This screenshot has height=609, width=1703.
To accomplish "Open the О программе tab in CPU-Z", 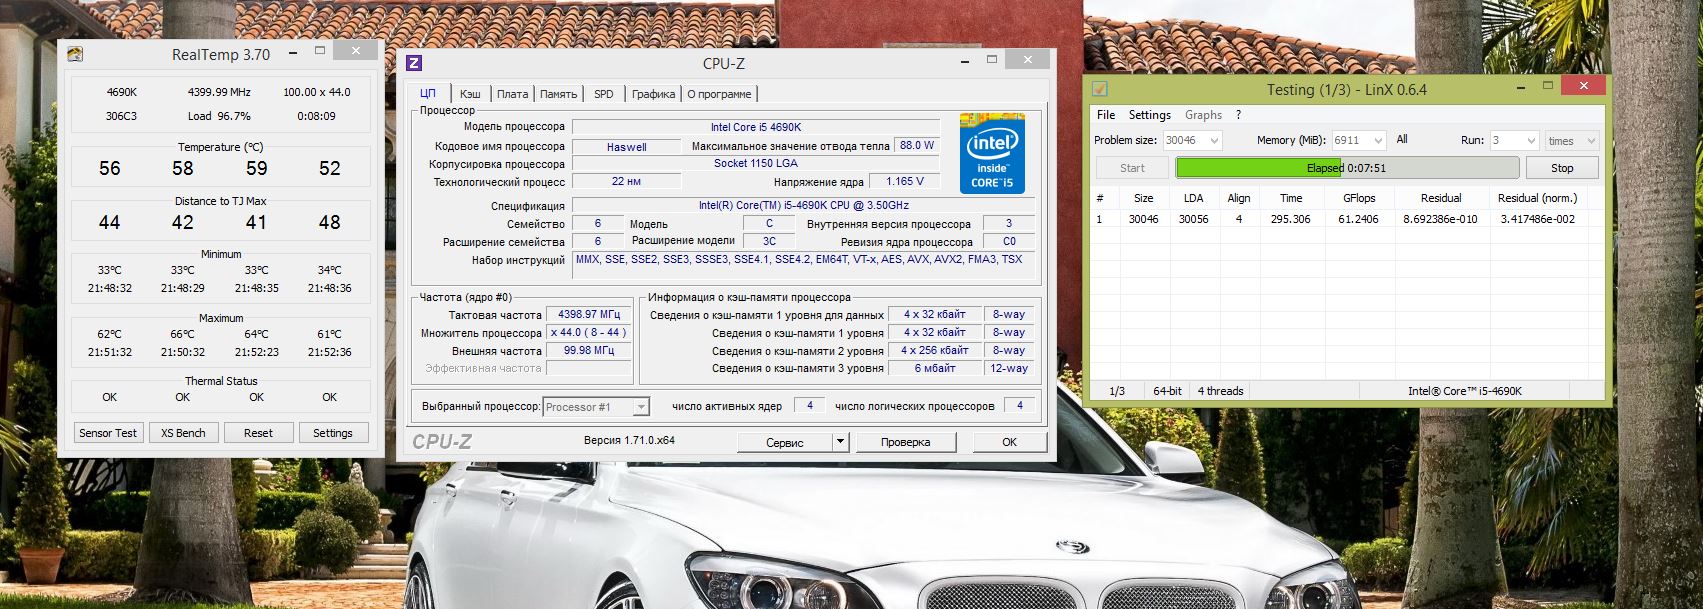I will tap(719, 94).
